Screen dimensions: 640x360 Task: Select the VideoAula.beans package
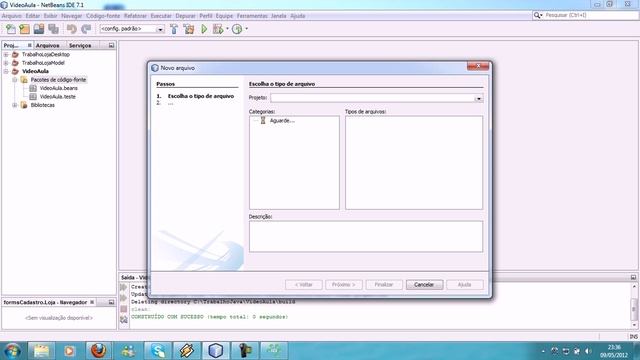click(x=59, y=88)
